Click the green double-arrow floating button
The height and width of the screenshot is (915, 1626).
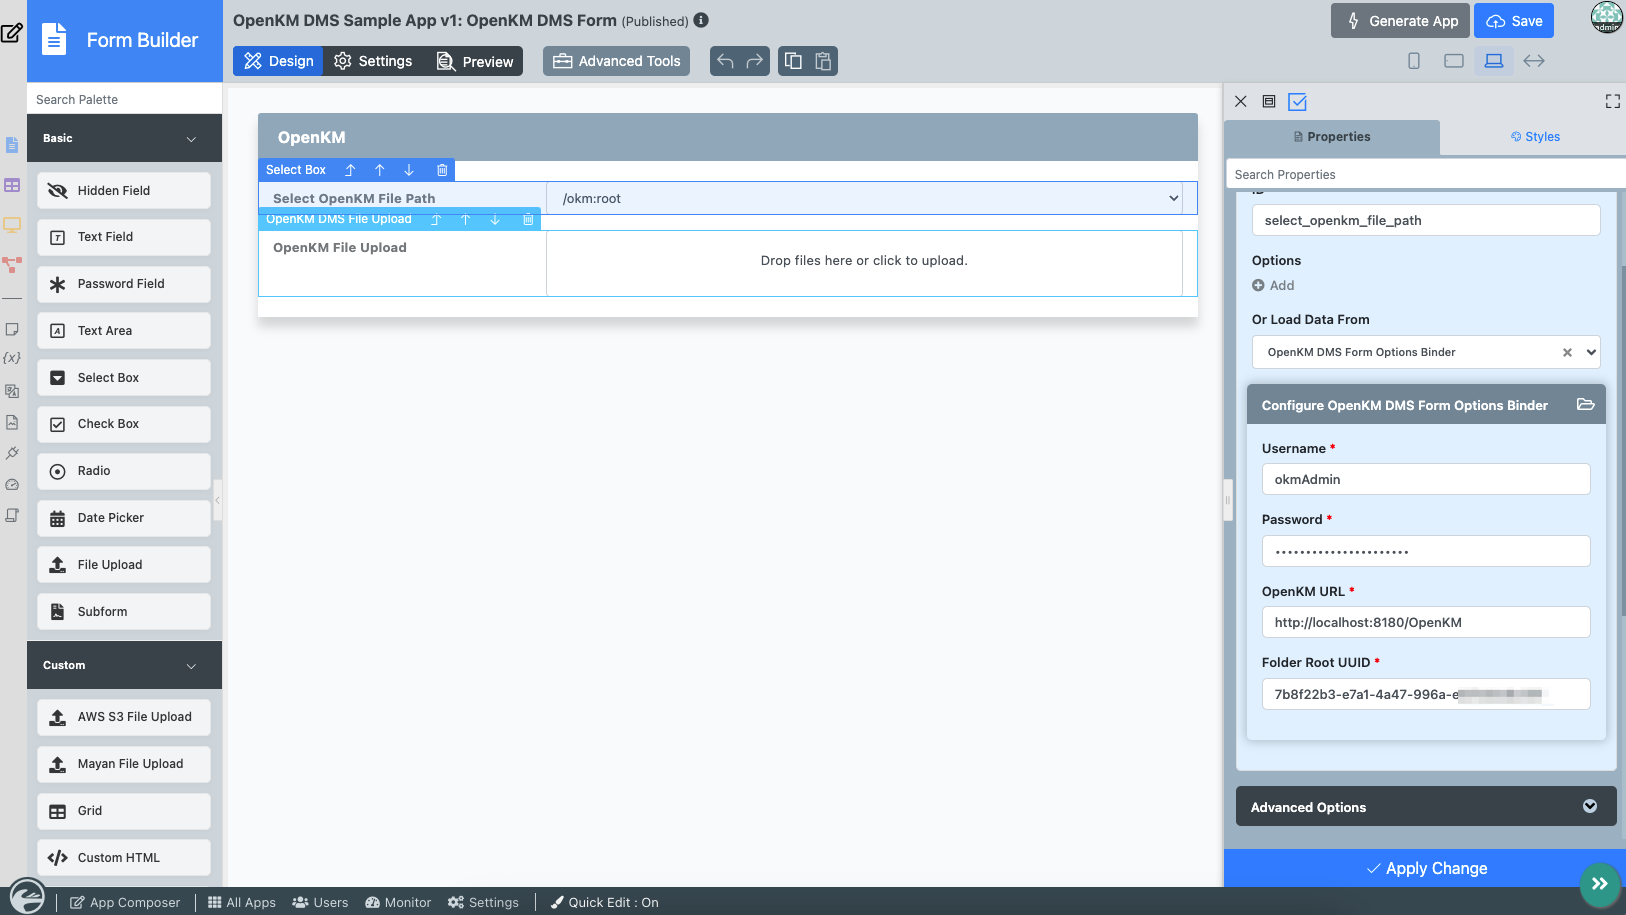coord(1600,884)
